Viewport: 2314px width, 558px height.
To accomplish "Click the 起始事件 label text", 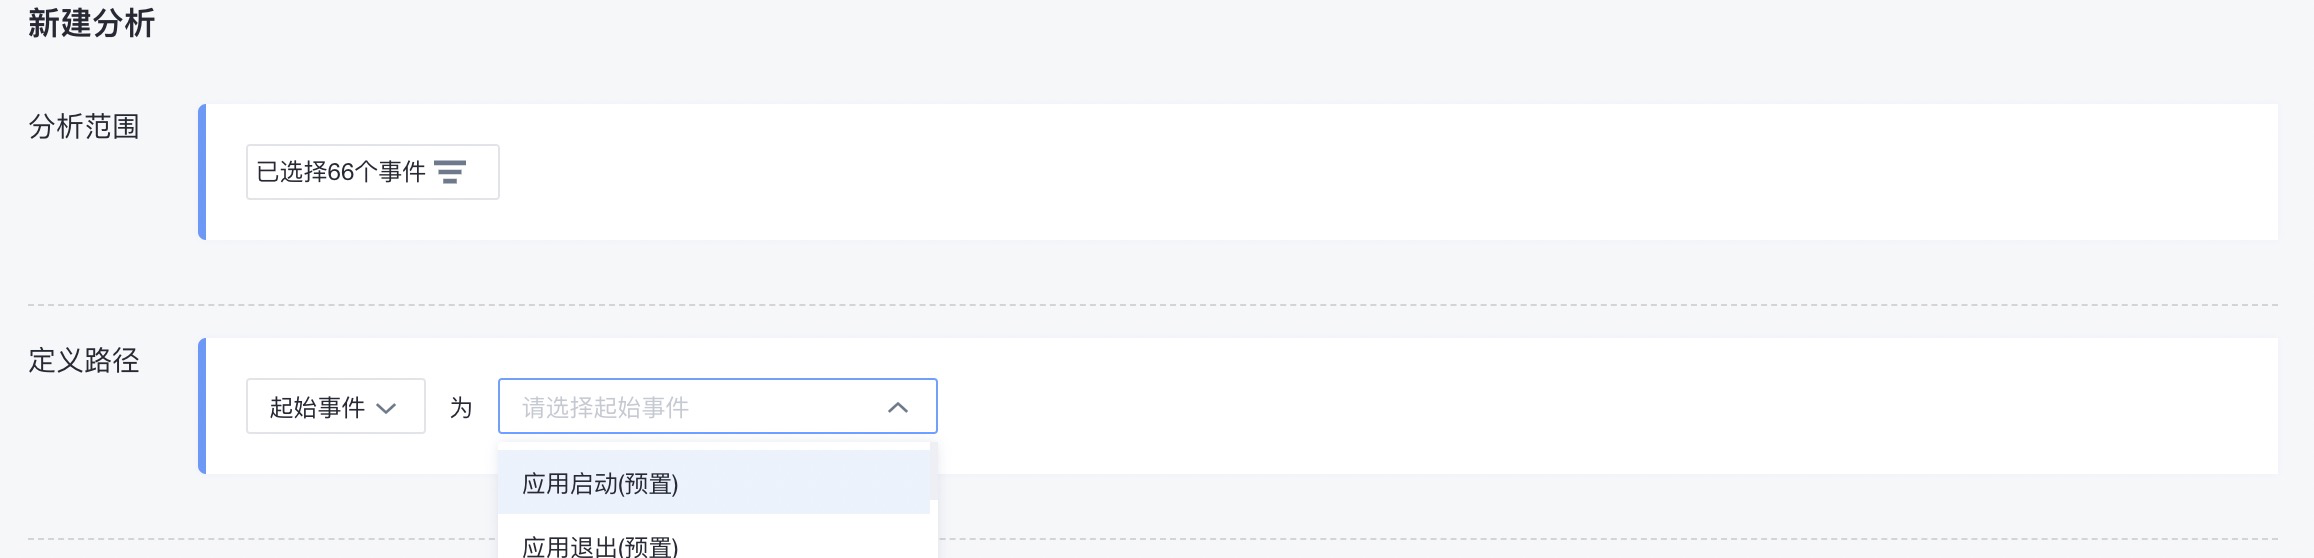I will [x=317, y=408].
